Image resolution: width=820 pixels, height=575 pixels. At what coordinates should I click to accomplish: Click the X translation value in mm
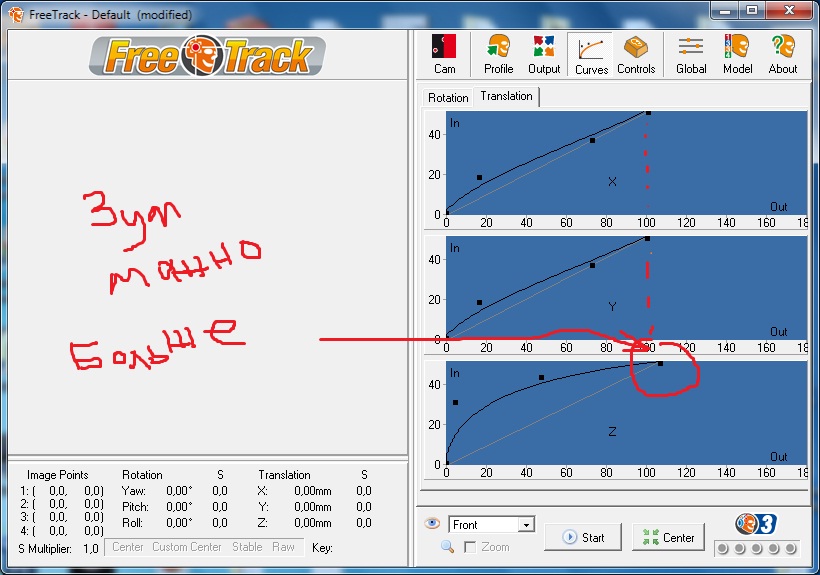313,491
